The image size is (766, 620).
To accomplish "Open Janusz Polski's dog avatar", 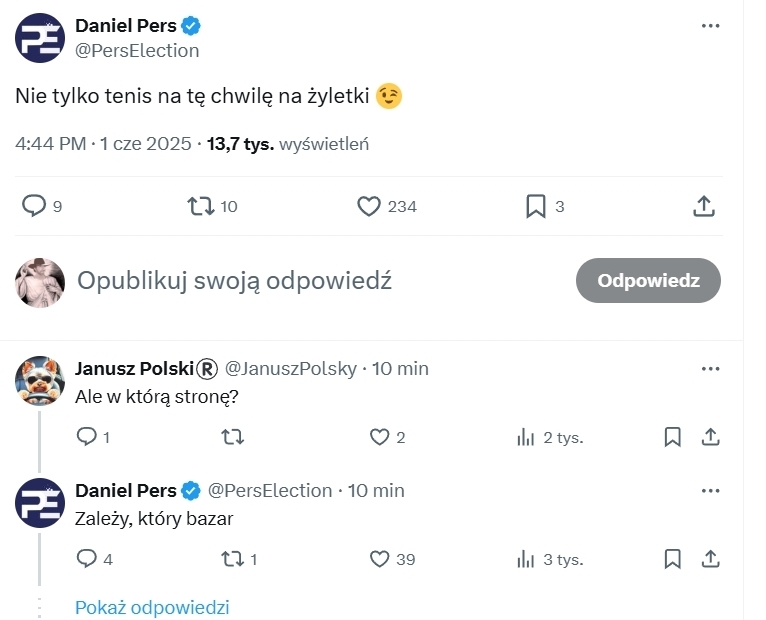I will pos(41,381).
